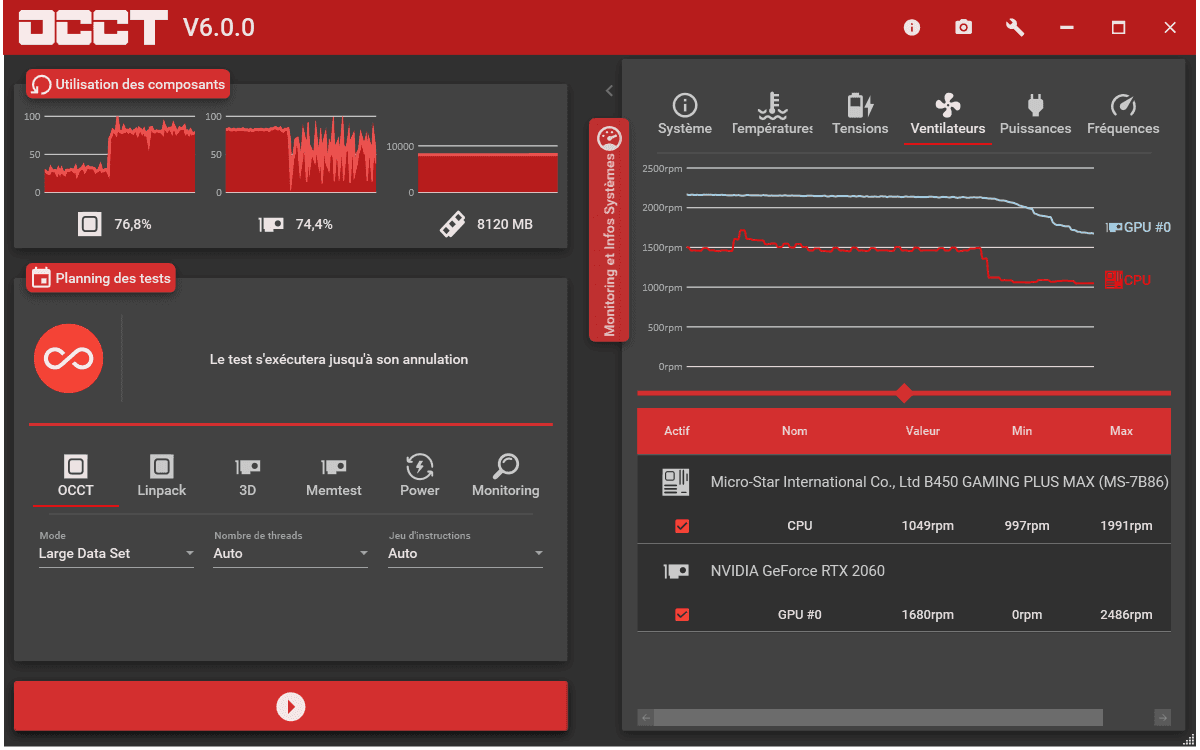This screenshot has width=1200, height=750.
Task: Click the infinite test duration icon
Action: 69,358
